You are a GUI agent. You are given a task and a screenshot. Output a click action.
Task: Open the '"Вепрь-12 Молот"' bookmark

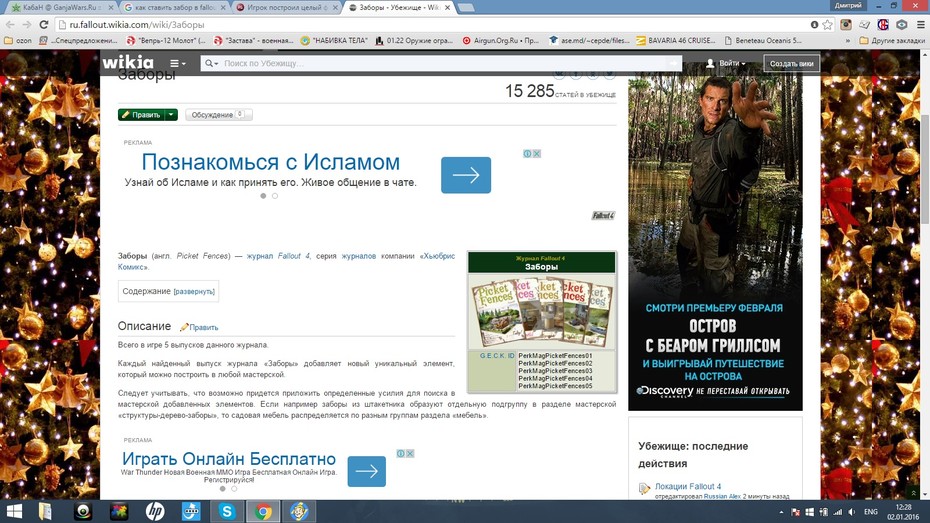165,40
